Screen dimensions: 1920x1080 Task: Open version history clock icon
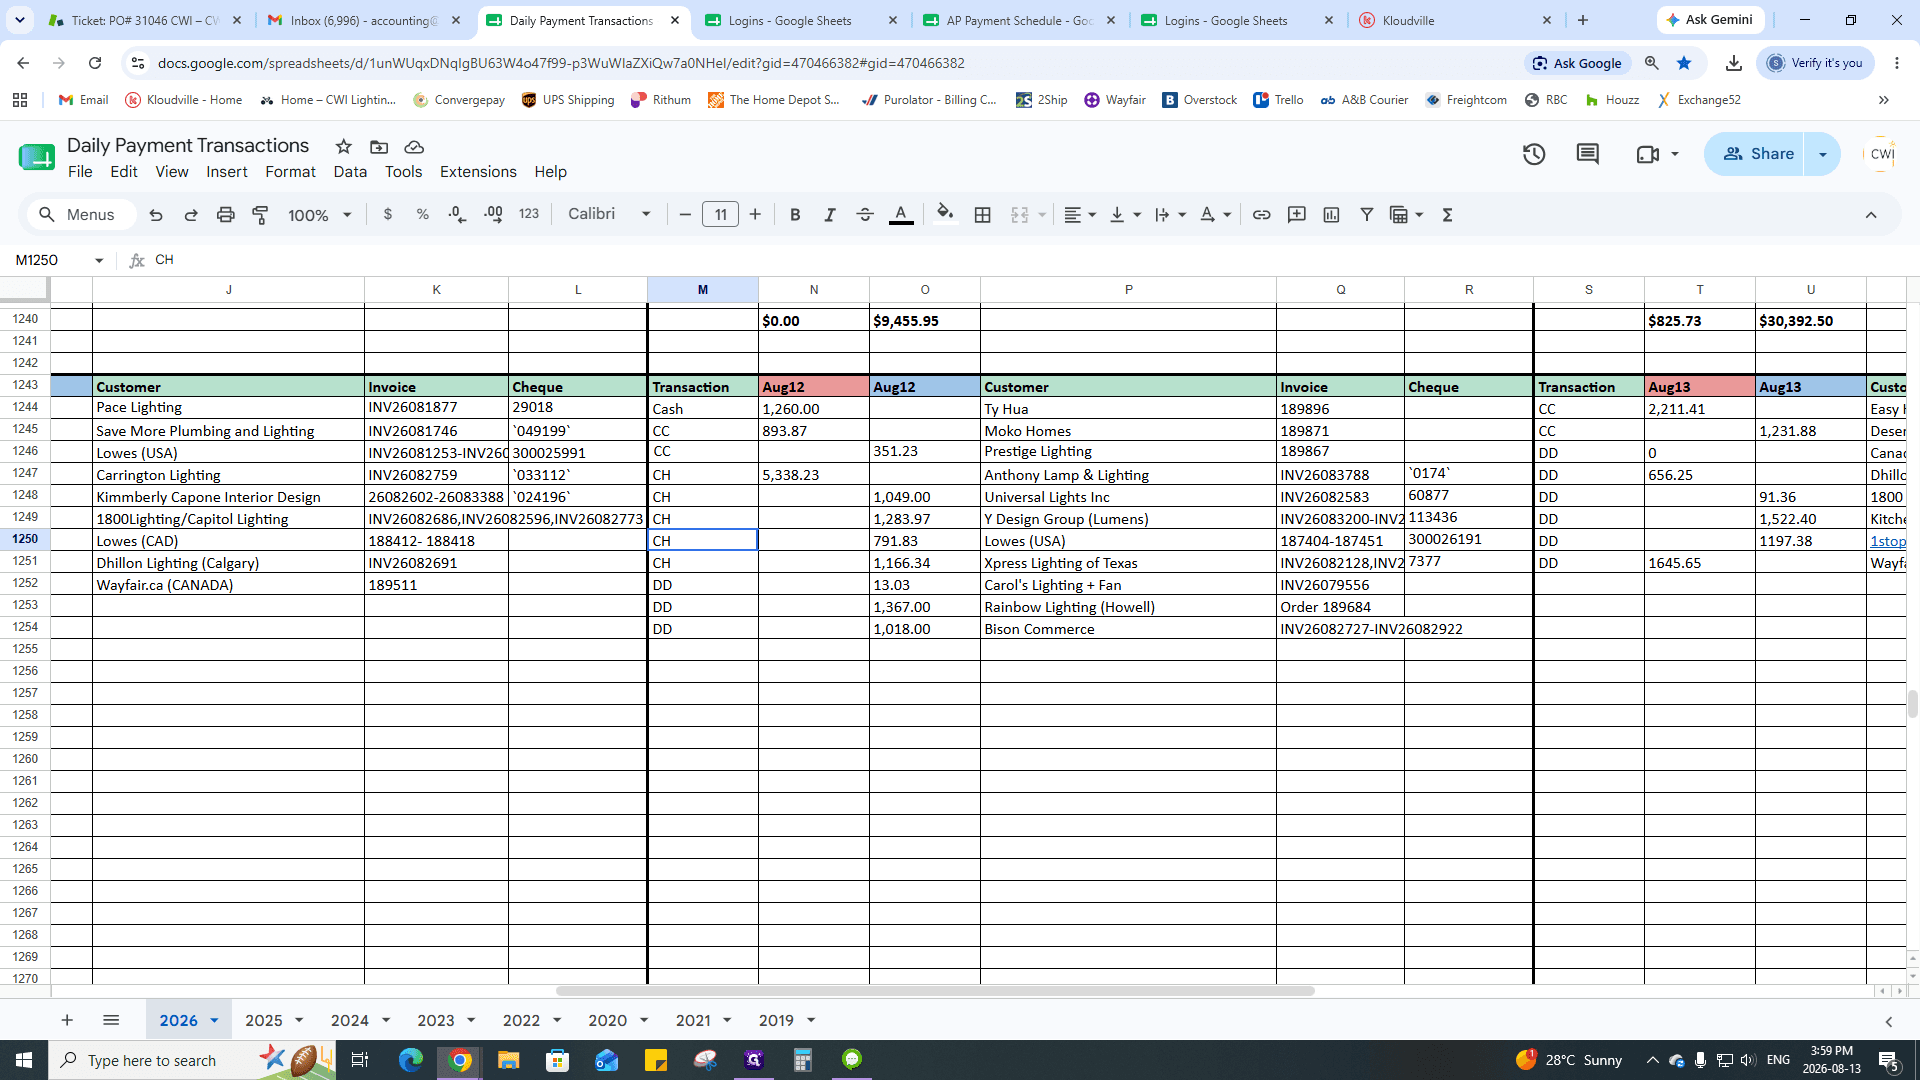pos(1534,154)
